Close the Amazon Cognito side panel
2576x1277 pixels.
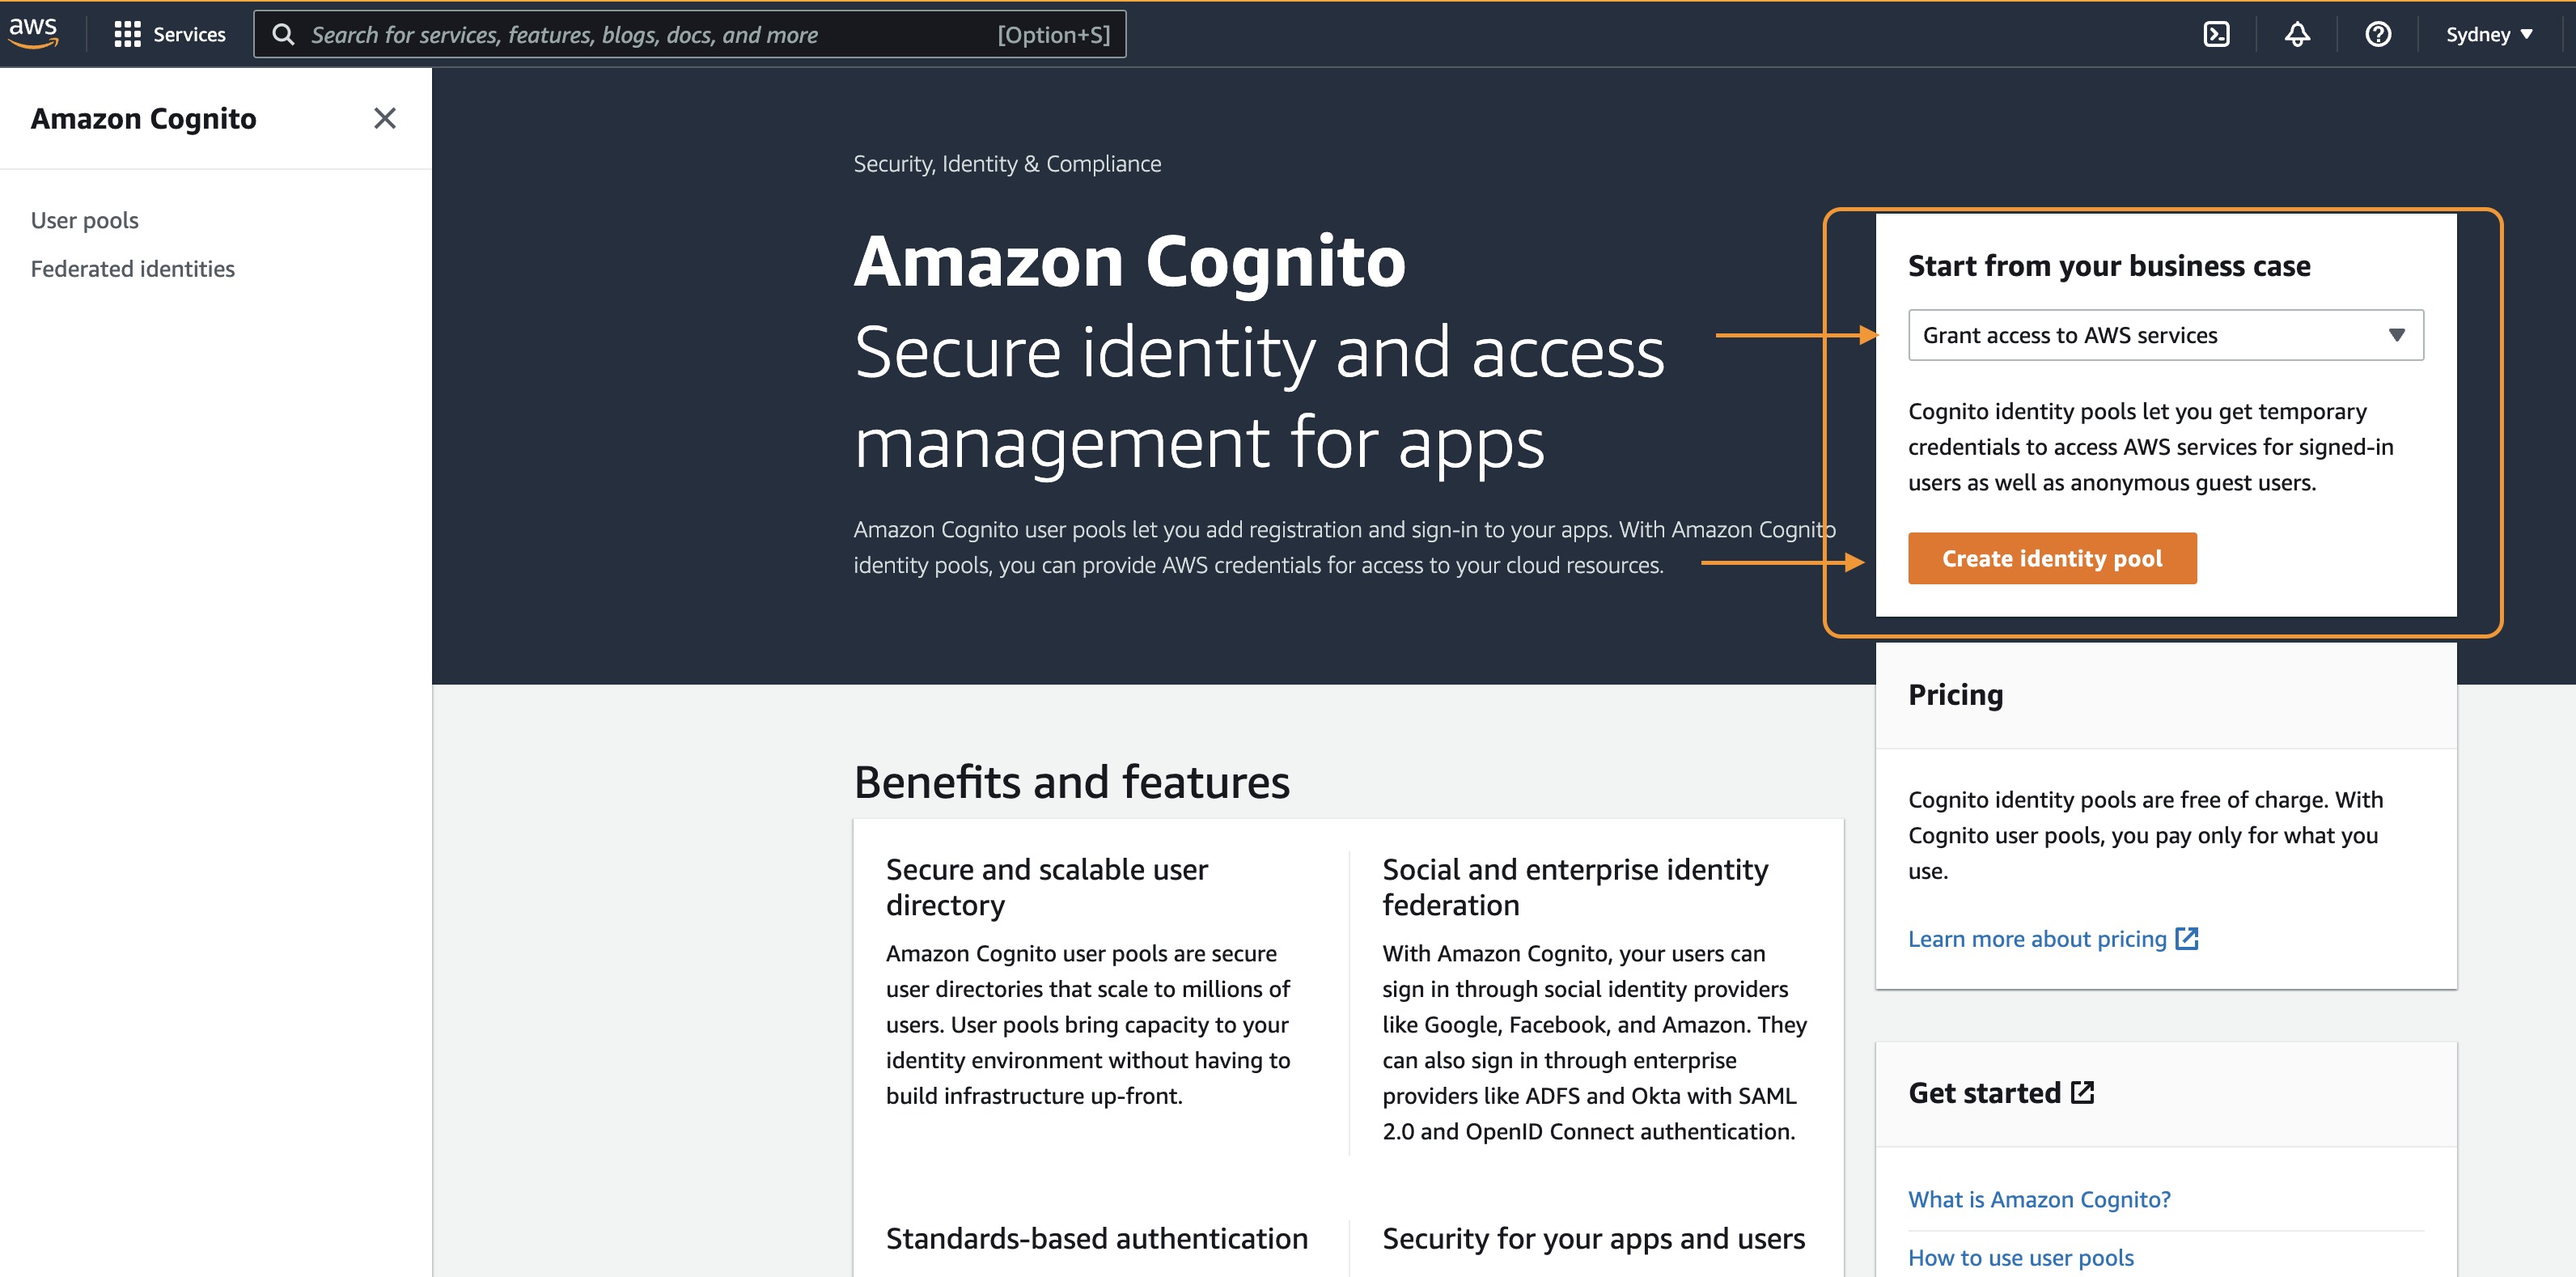pos(385,118)
